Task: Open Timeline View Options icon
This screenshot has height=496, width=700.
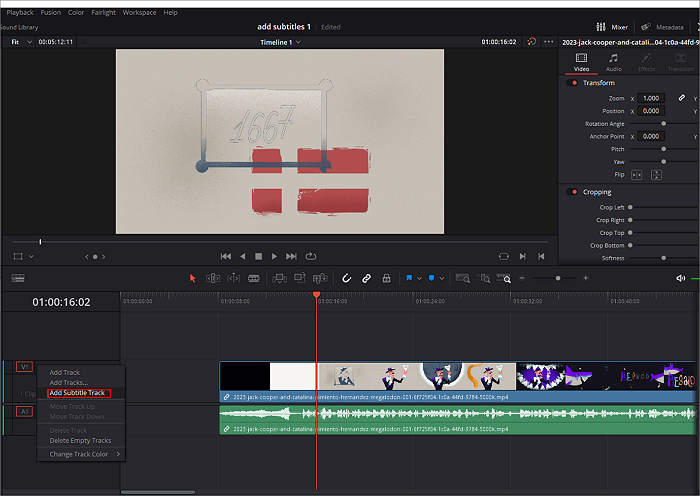Action: [18, 278]
